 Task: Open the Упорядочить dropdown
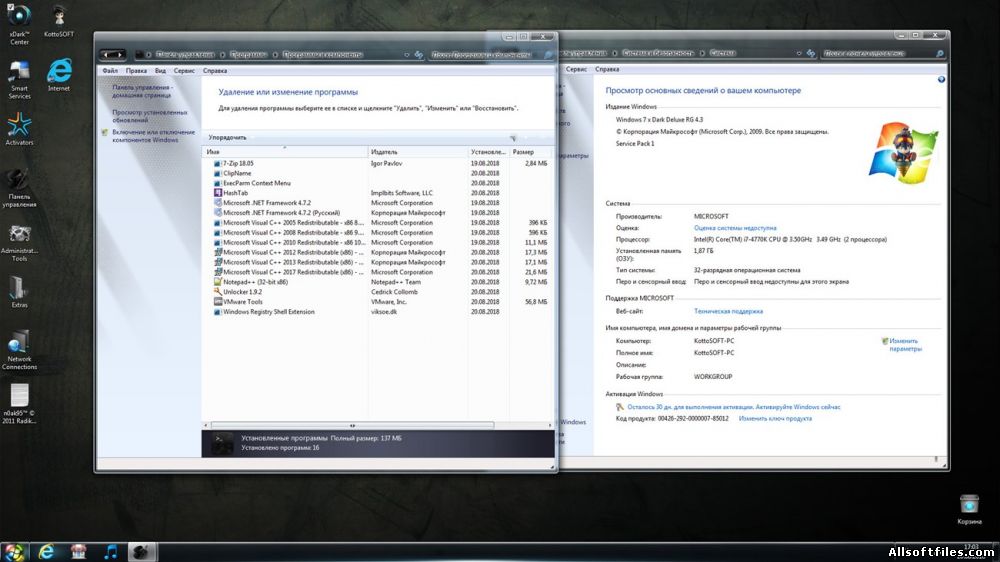[x=227, y=138]
